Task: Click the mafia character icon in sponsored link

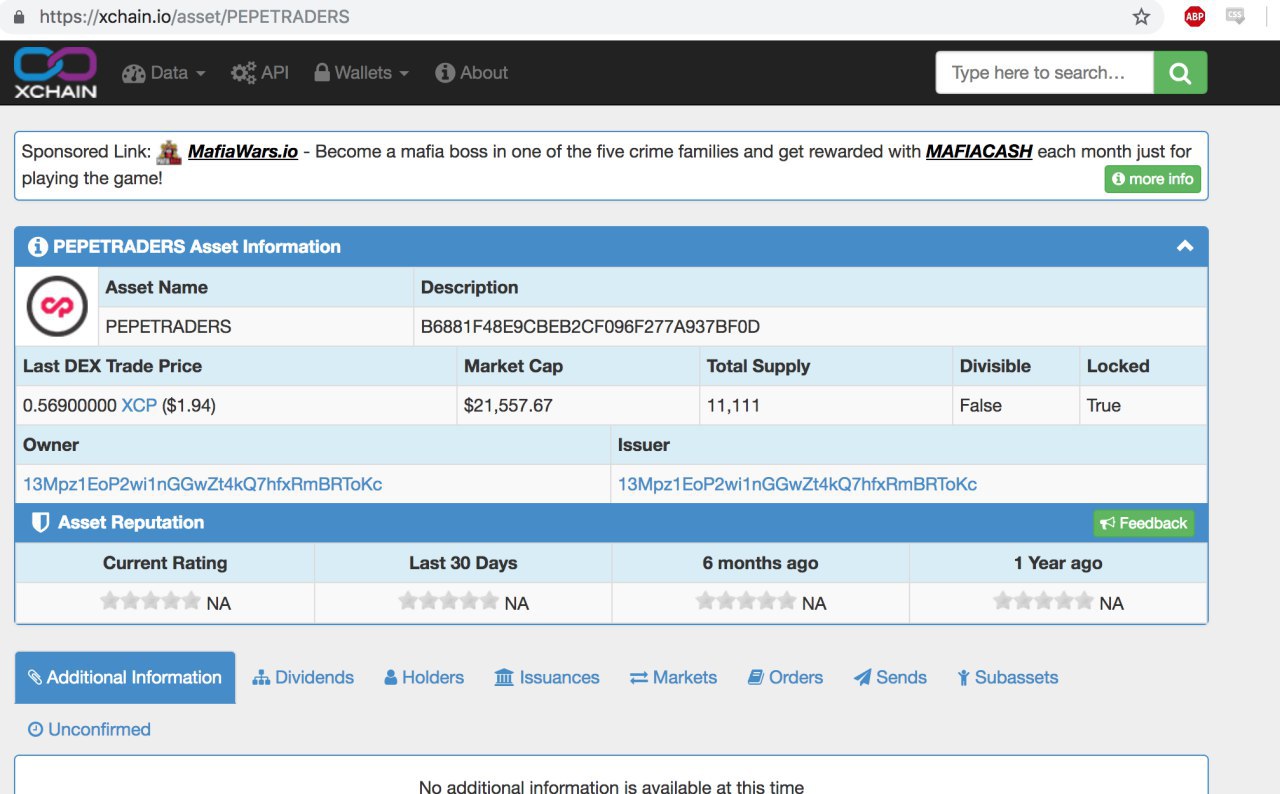Action: pos(170,151)
